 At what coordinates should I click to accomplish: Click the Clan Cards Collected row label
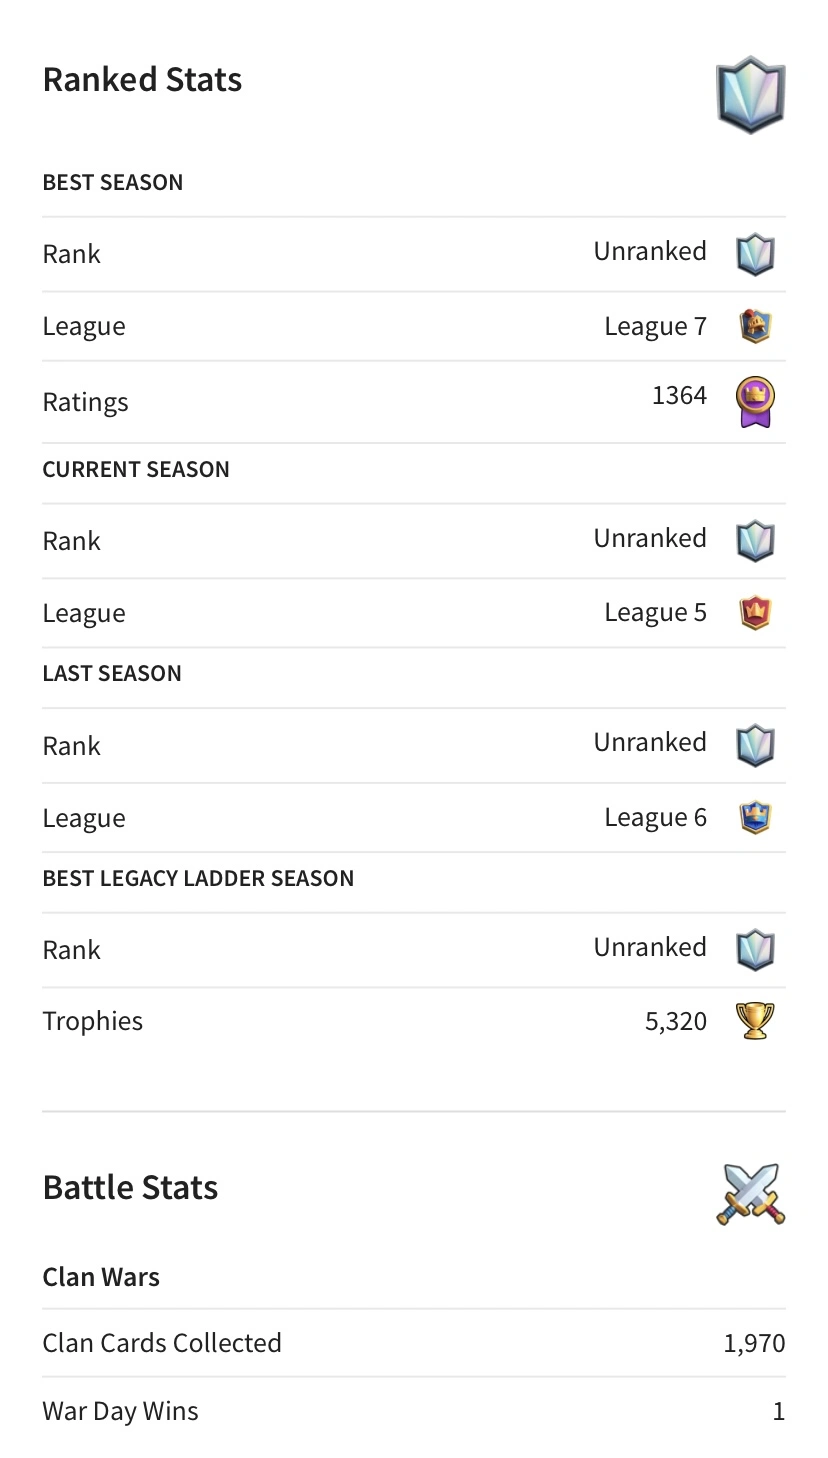[x=162, y=1343]
